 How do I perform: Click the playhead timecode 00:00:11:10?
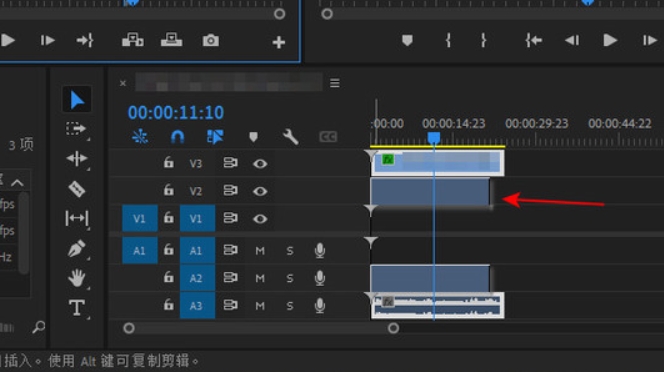(176, 113)
